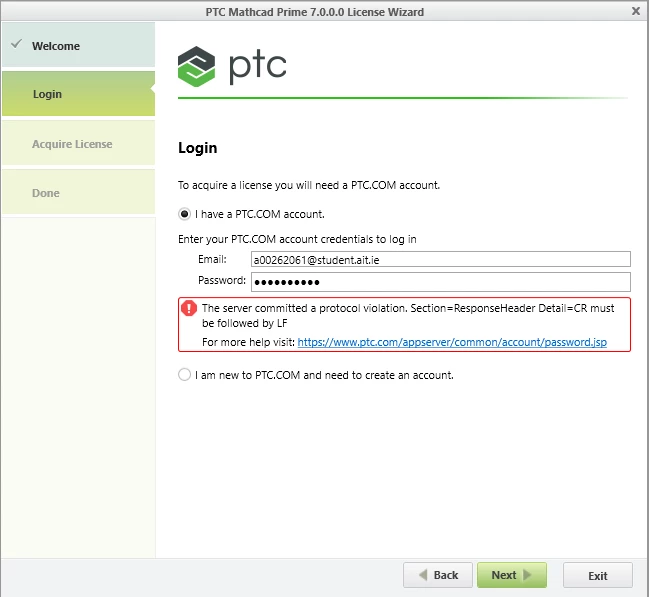
Task: Select 'I have a PTC.COM account' radio button
Action: point(184,214)
